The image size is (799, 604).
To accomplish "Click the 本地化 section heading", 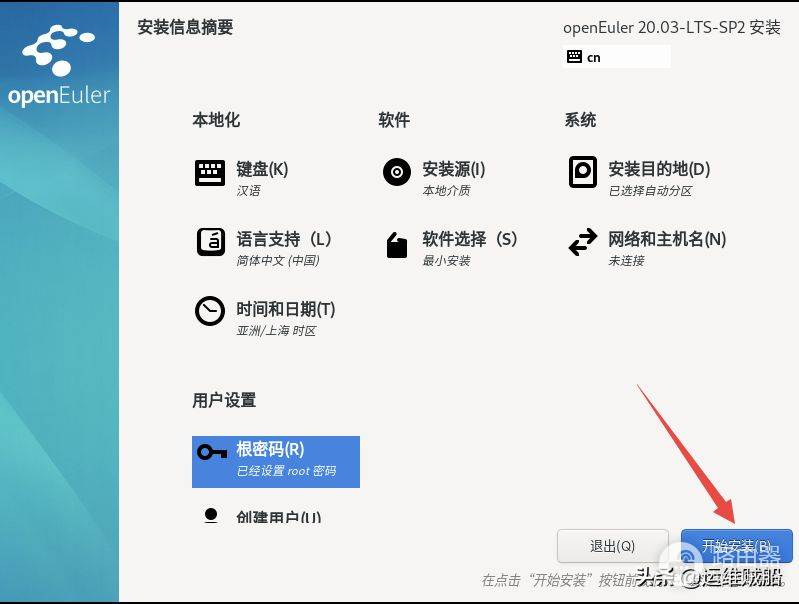I will tap(216, 120).
